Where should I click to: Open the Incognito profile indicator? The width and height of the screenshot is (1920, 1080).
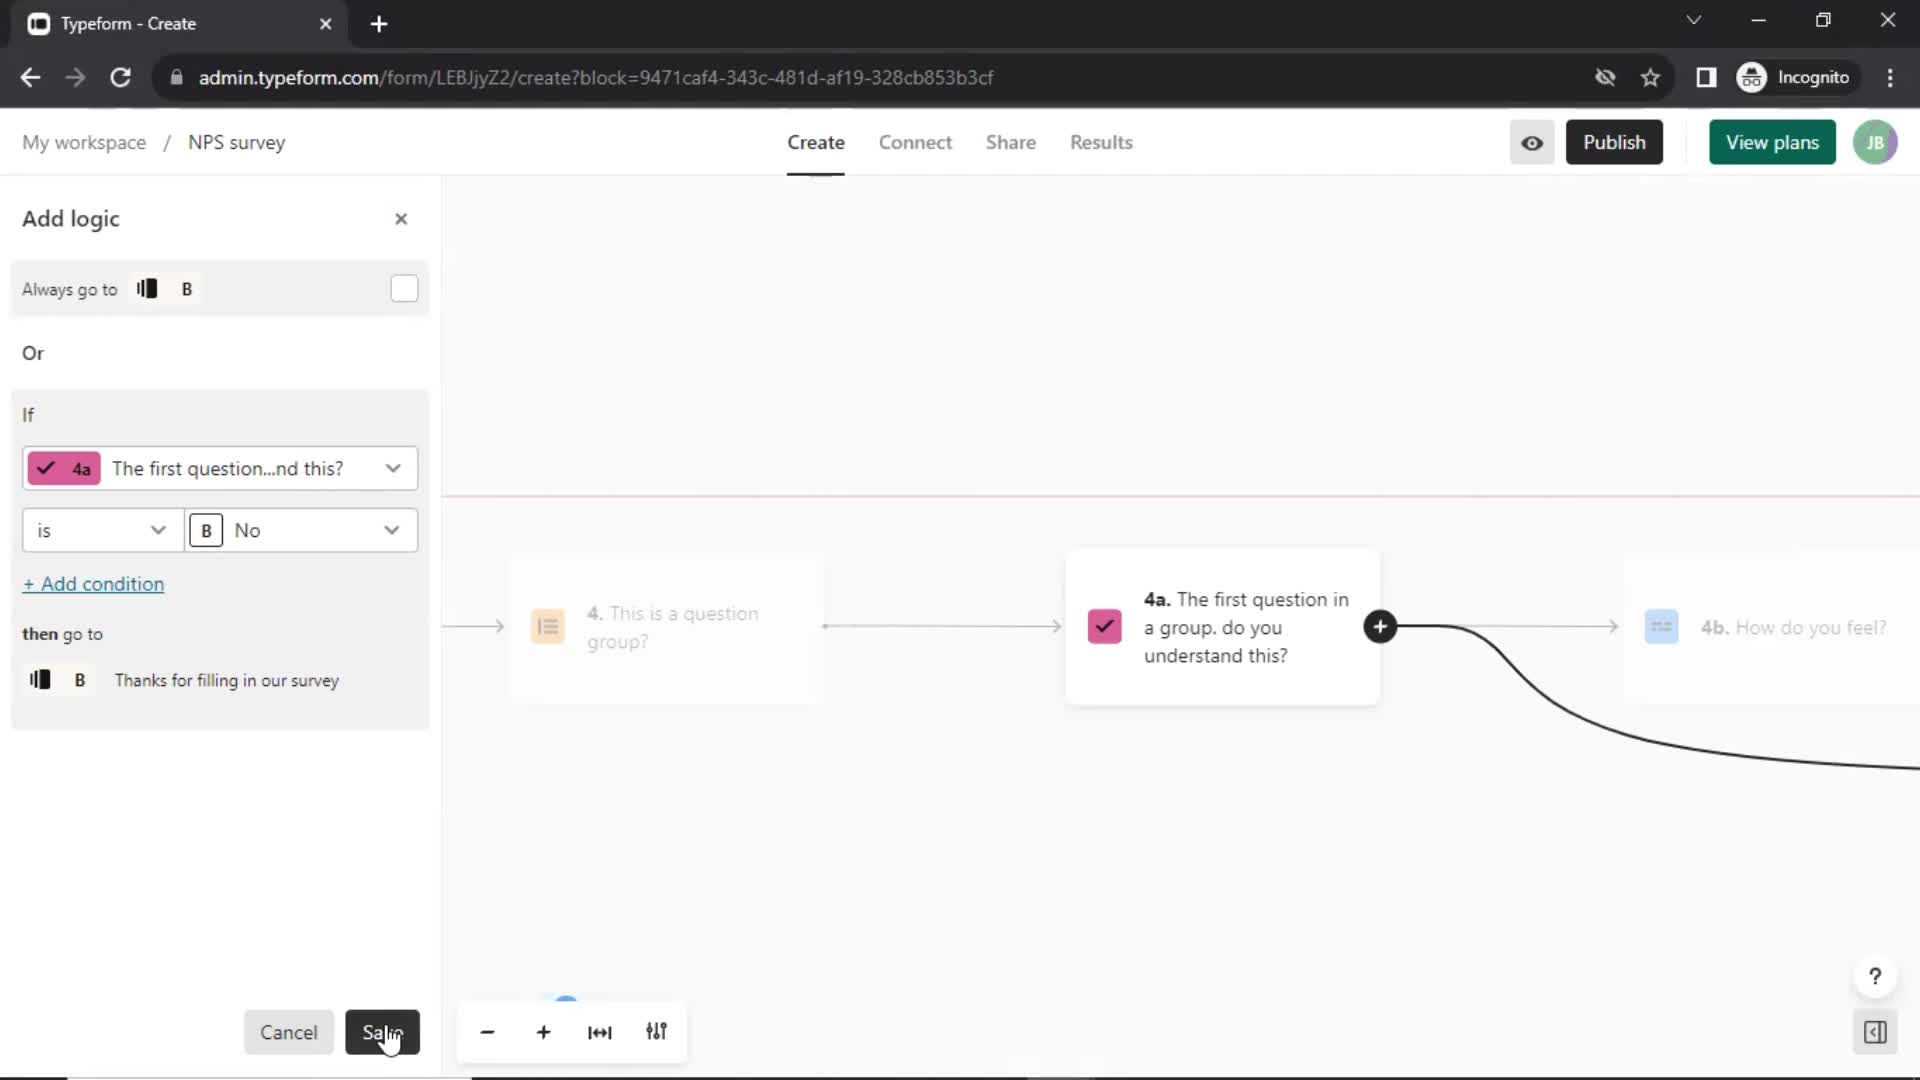1794,78
